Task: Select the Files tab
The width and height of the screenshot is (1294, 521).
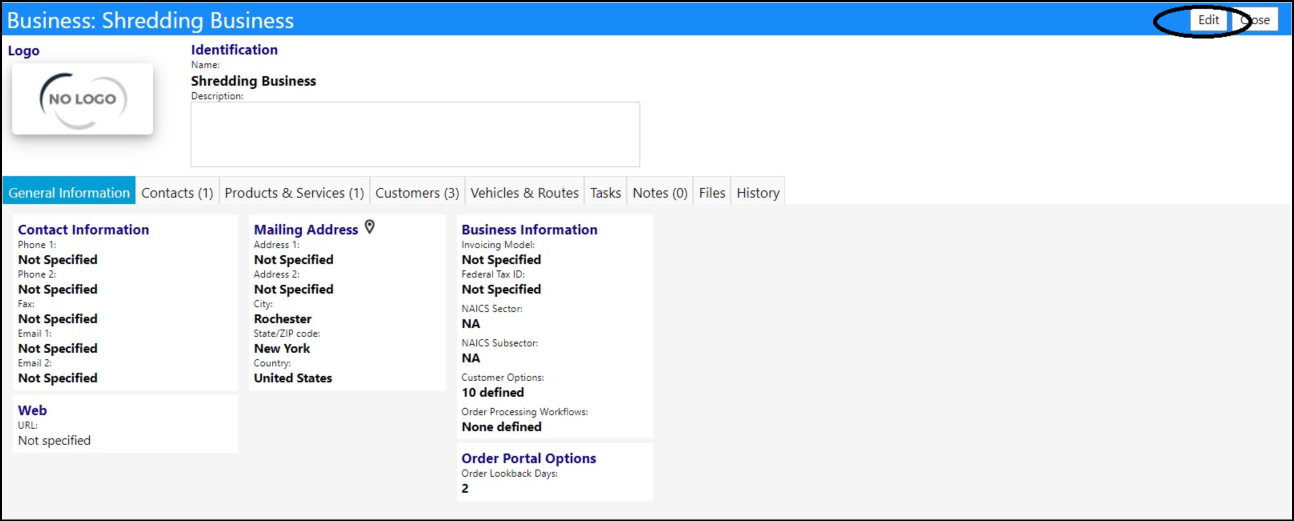Action: pyautogui.click(x=712, y=193)
